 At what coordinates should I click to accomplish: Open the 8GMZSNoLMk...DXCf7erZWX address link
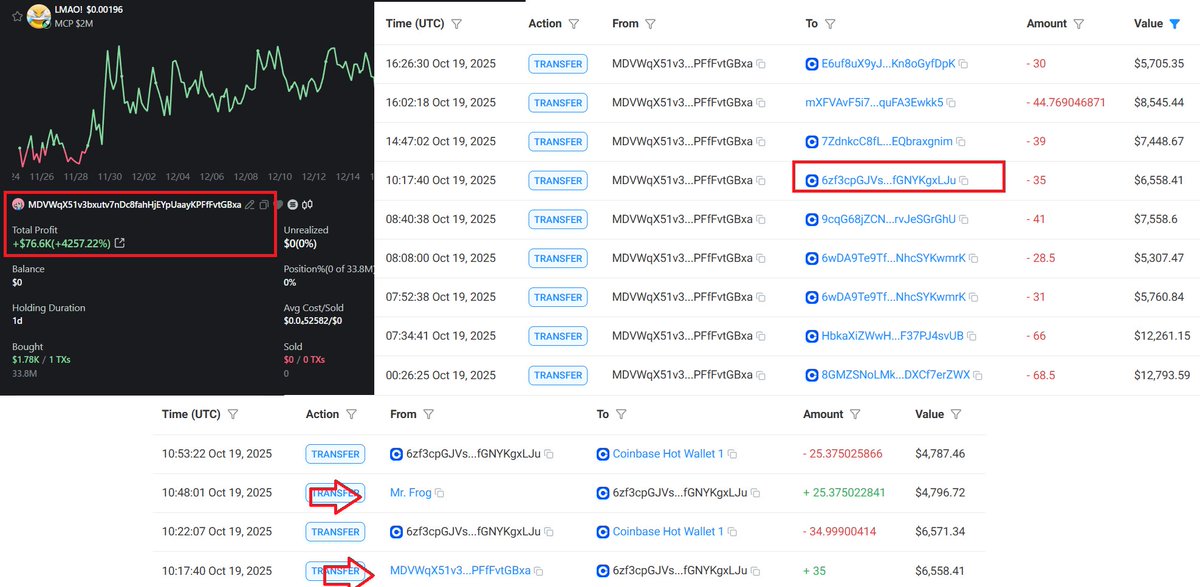point(896,376)
